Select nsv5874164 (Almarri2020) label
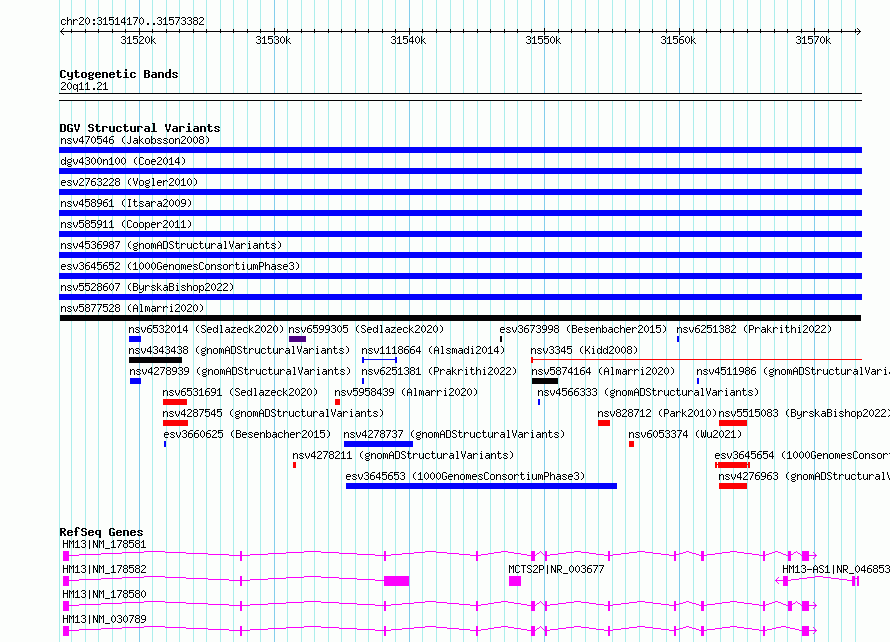The height and width of the screenshot is (642, 890). click(x=603, y=371)
